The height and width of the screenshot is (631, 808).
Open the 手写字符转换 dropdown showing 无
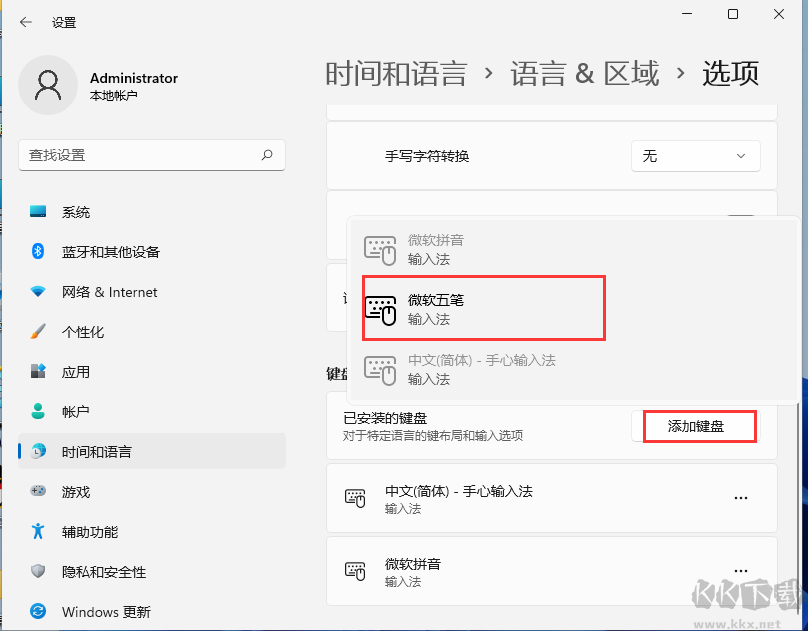pyautogui.click(x=696, y=156)
